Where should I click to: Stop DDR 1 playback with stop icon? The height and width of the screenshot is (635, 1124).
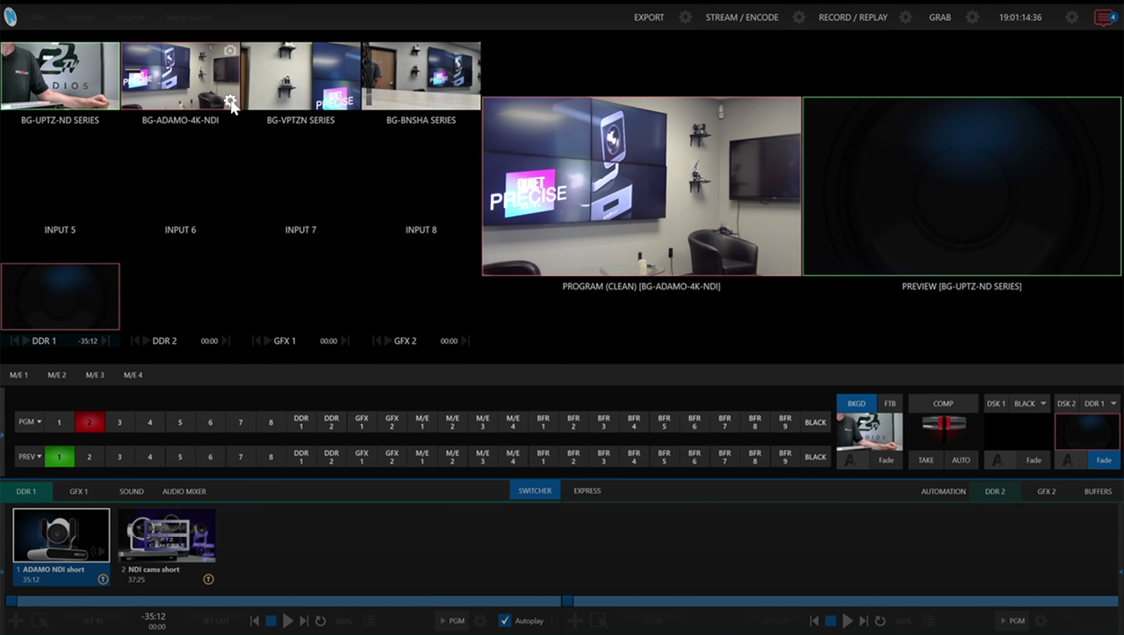[271, 621]
